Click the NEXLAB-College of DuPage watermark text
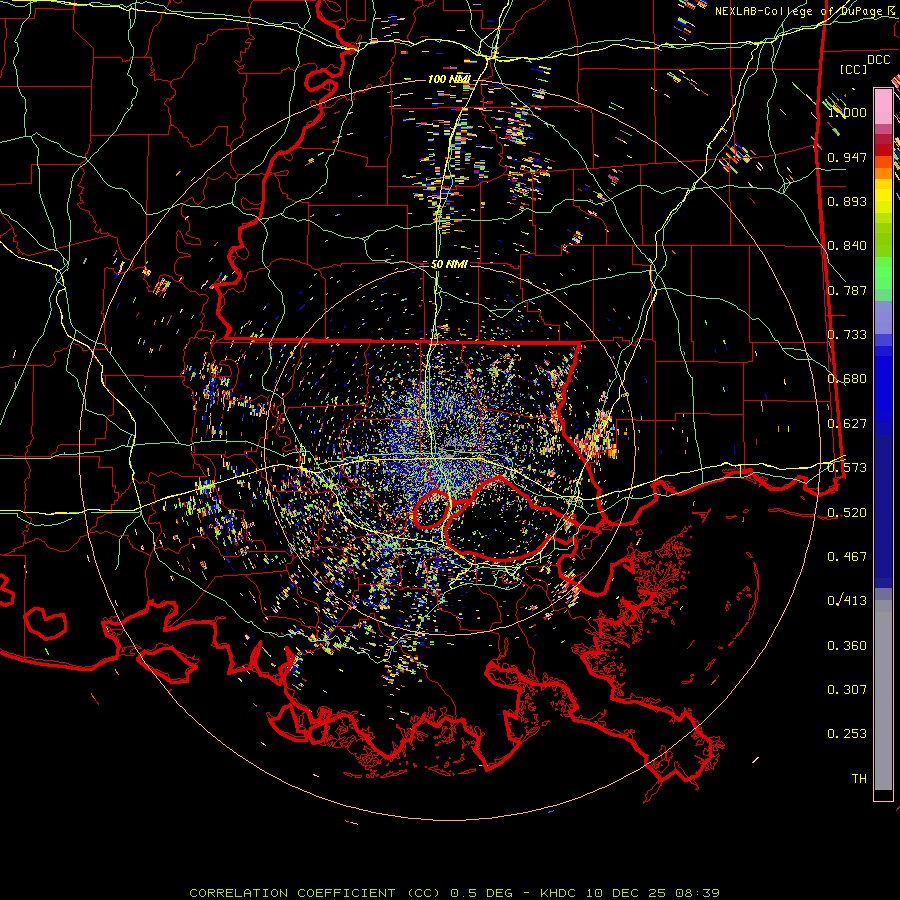Viewport: 900px width, 900px height. (807, 11)
